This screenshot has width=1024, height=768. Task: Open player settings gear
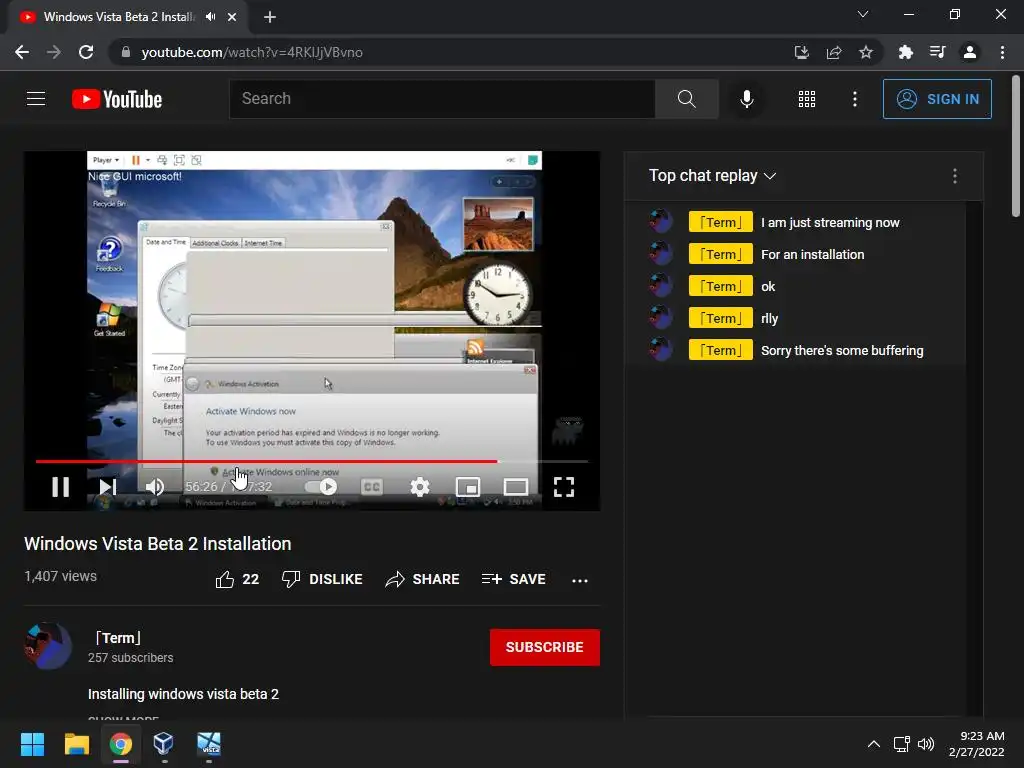tap(420, 487)
